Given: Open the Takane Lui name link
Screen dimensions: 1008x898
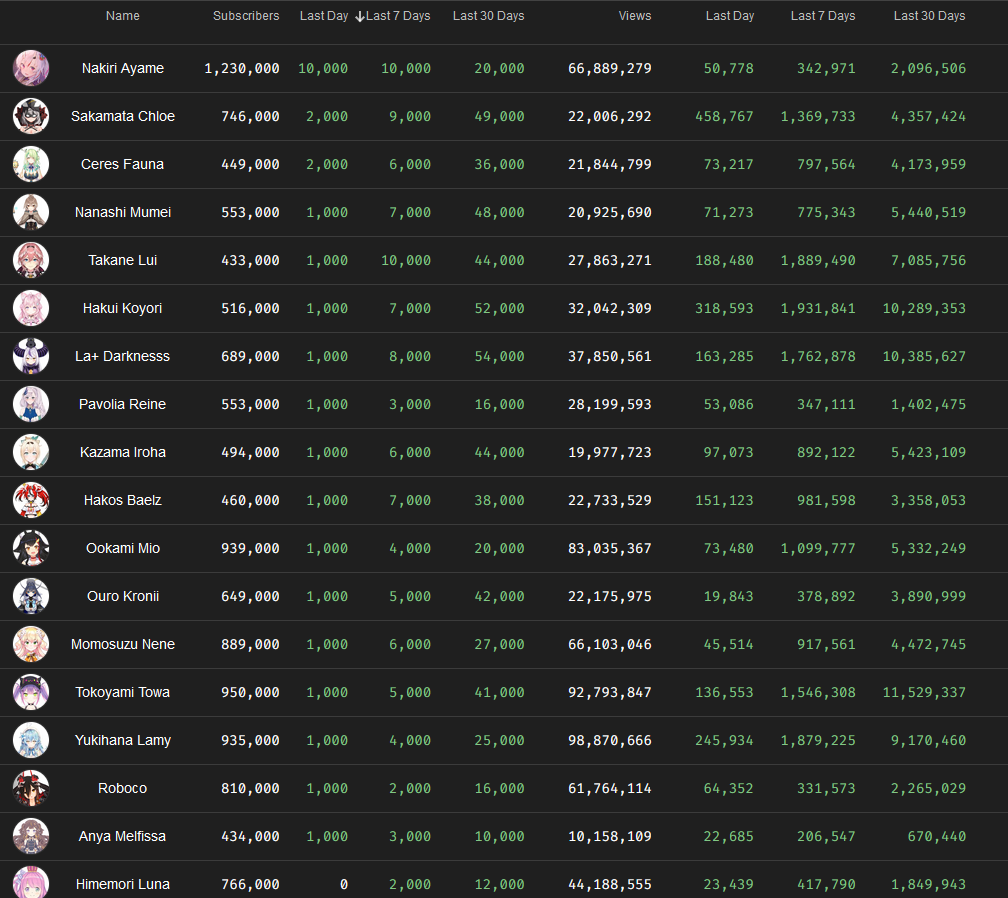Looking at the screenshot, I should 123,260.
